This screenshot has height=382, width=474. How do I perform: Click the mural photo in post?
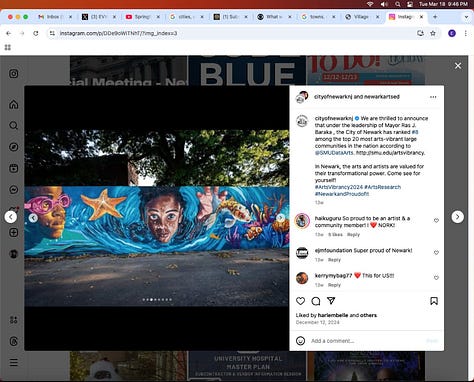click(157, 218)
